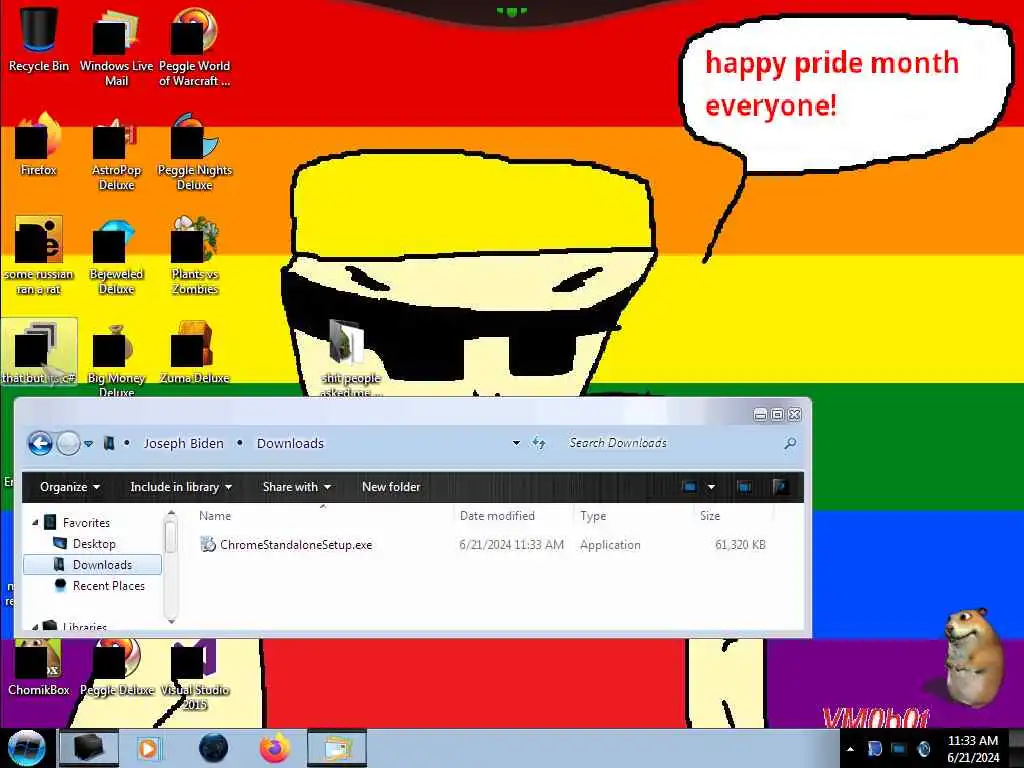The width and height of the screenshot is (1024, 768).
Task: Open the Share with dropdown
Action: tap(296, 487)
